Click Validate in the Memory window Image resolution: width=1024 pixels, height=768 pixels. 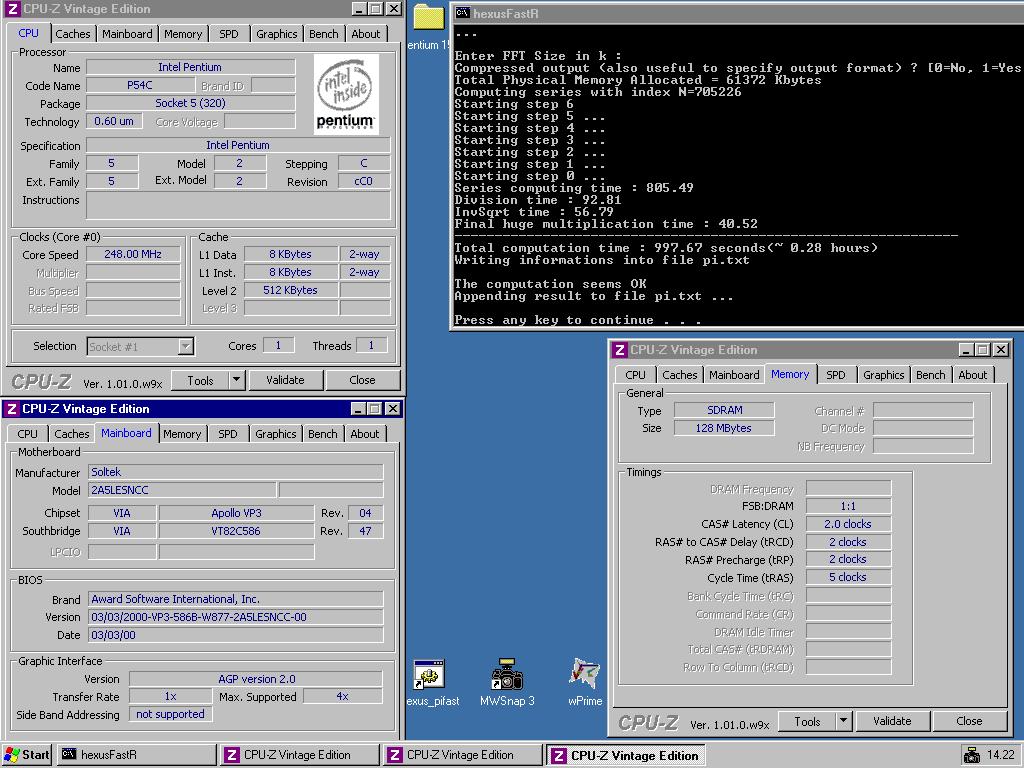(x=892, y=721)
